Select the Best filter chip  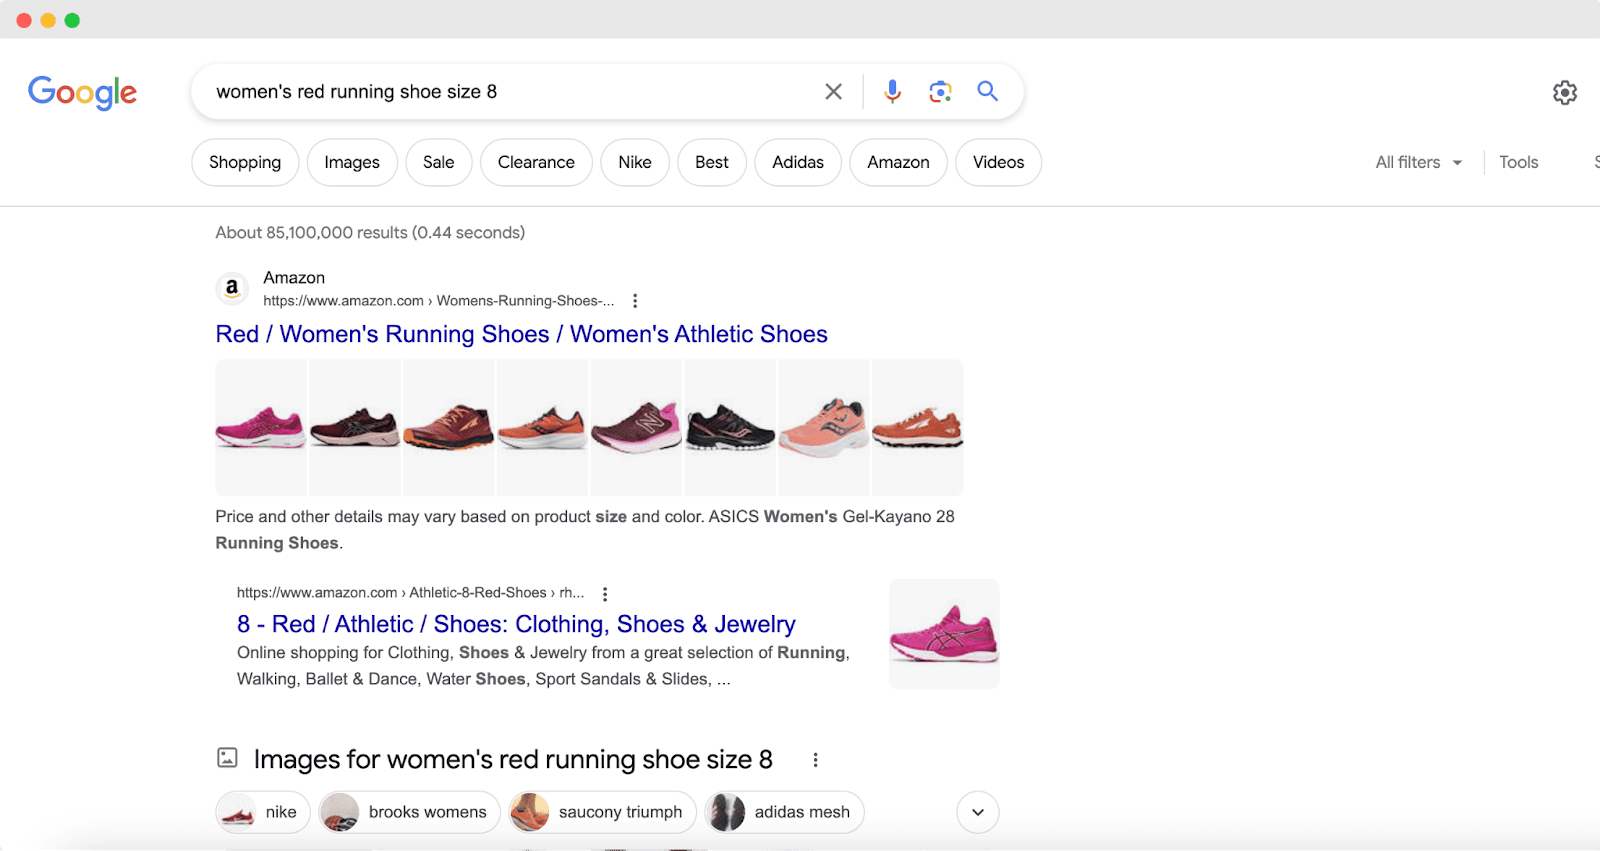pos(712,162)
